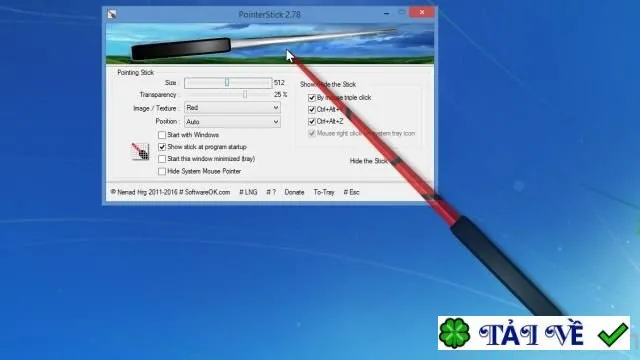Click the Hide the Stick button
640x360 pixels.
coord(369,161)
